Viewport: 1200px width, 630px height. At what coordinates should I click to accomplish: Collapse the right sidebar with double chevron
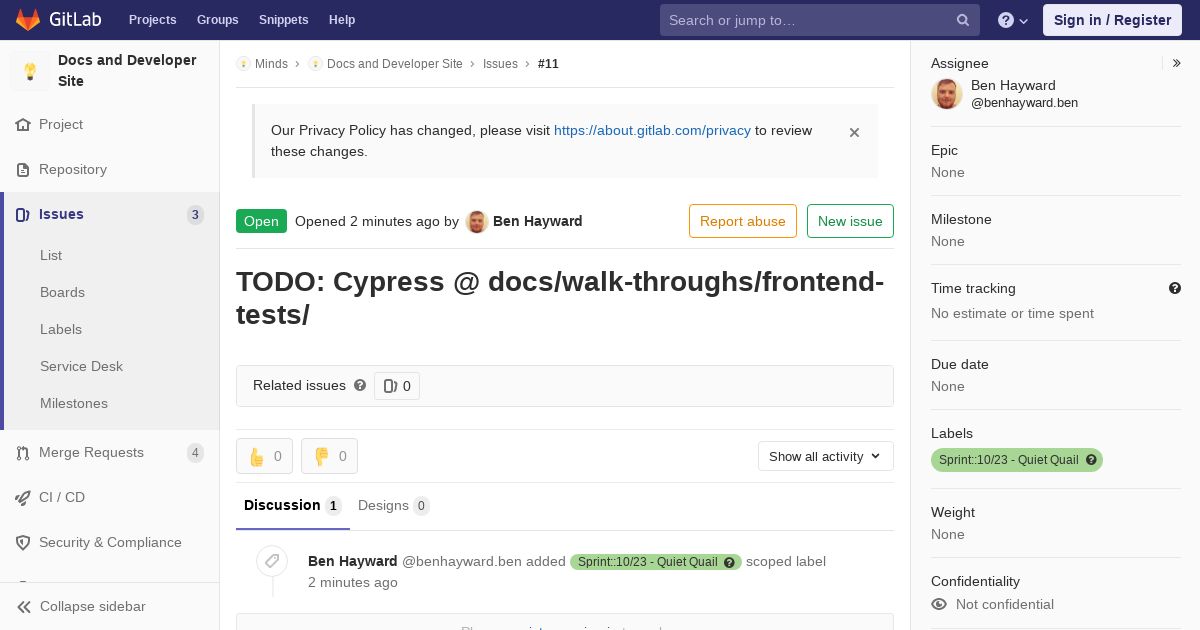pos(1177,63)
